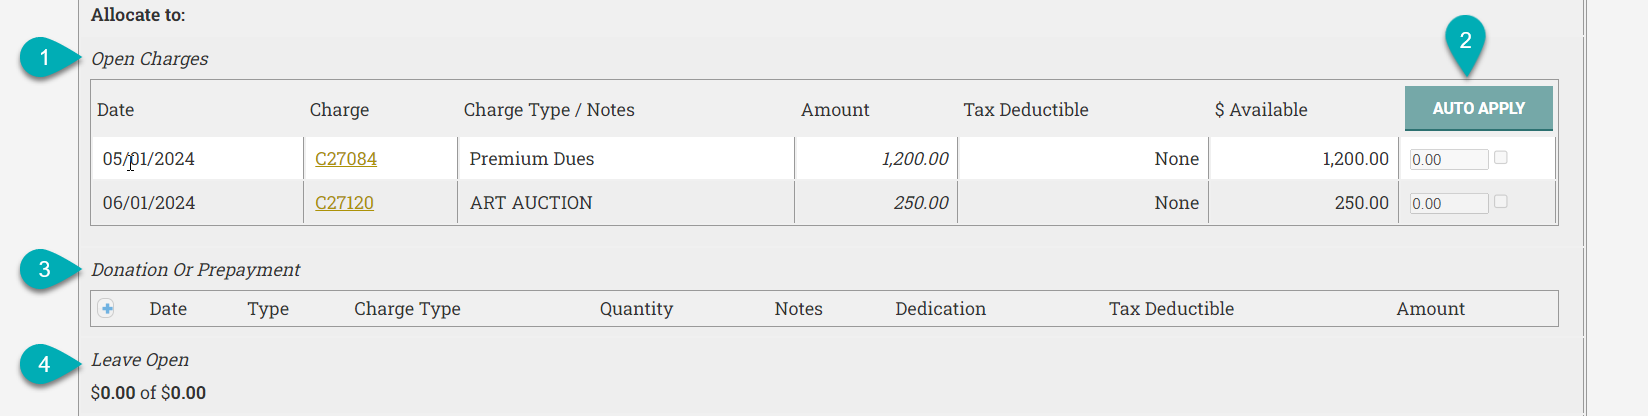
Task: Click the Quantity column header in donations
Action: point(636,309)
